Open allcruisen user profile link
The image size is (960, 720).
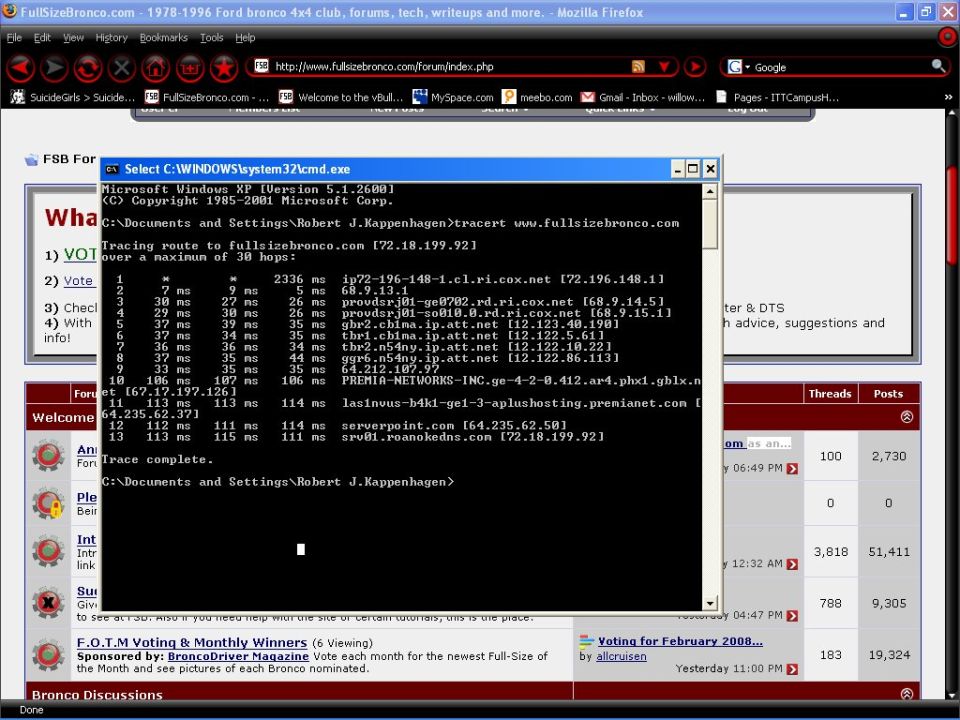(x=621, y=656)
